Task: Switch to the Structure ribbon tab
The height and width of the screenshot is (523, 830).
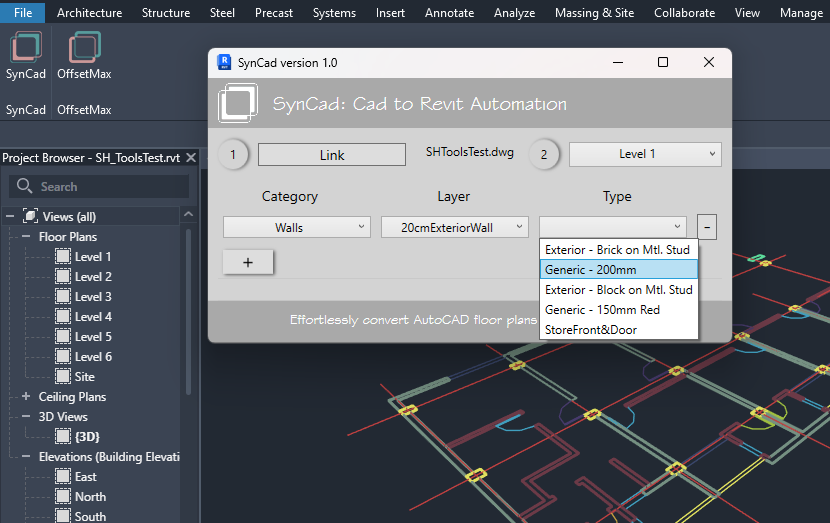Action: 166,13
